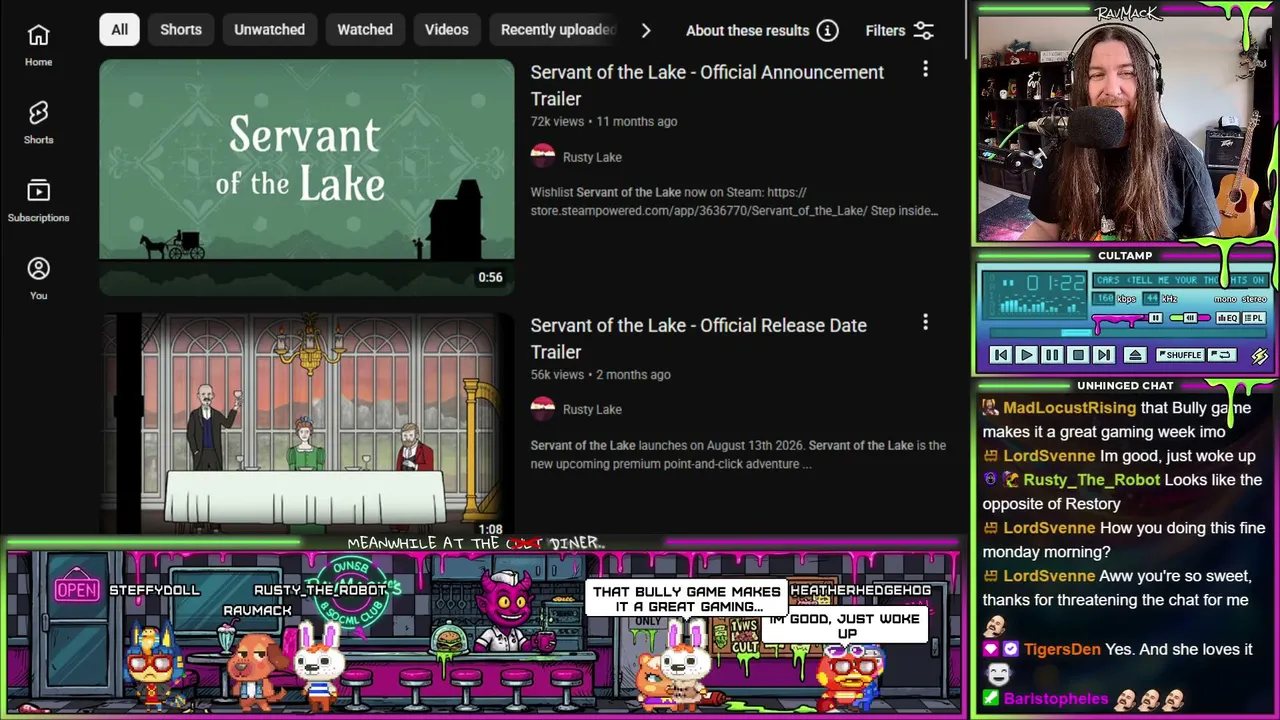Skip to next track in CultAmp
1280x720 pixels.
(1104, 355)
